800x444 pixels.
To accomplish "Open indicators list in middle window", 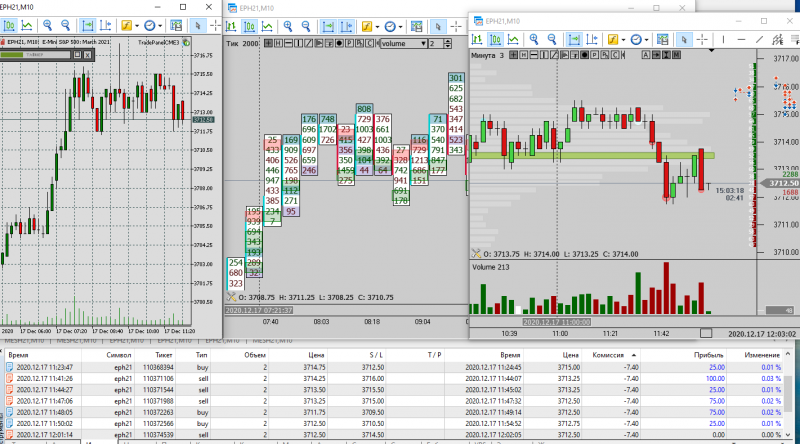I will click(x=366, y=27).
